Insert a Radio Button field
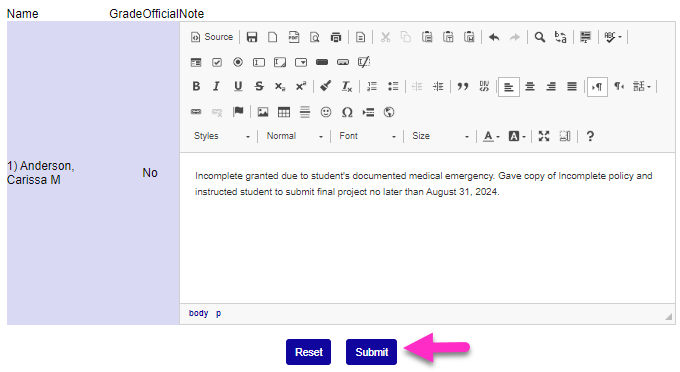 coord(238,62)
